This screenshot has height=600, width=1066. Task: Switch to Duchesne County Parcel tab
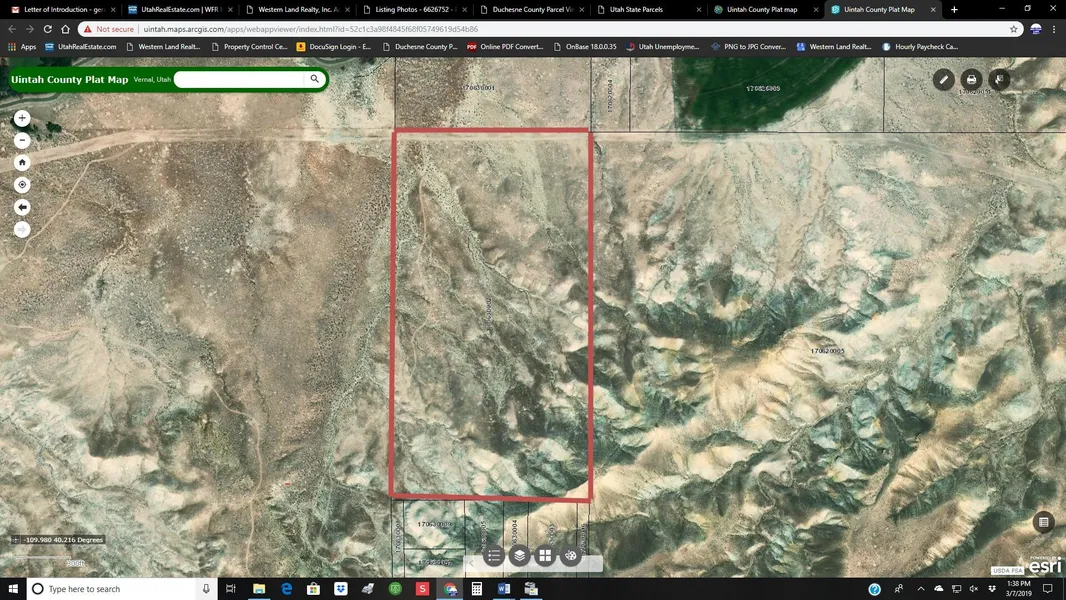[x=532, y=10]
